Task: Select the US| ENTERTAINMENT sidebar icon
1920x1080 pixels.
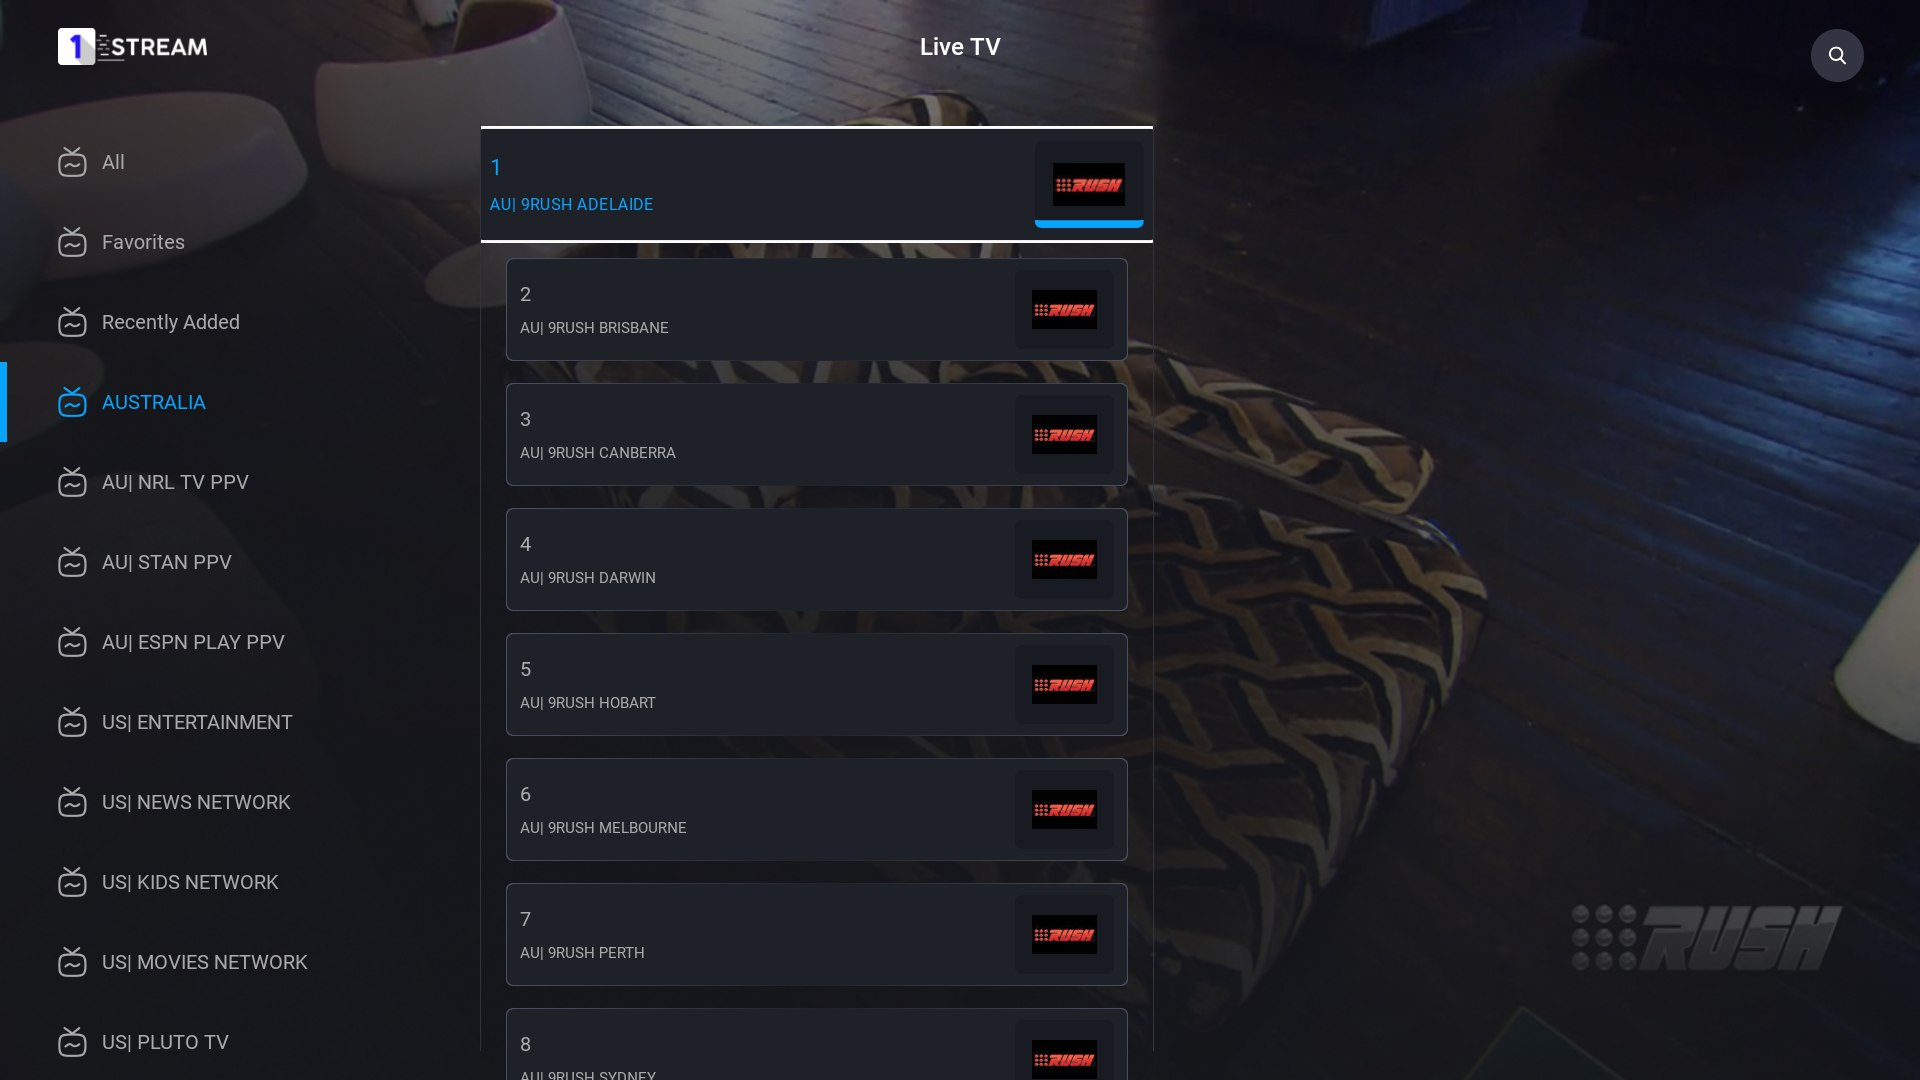Action: point(73,723)
